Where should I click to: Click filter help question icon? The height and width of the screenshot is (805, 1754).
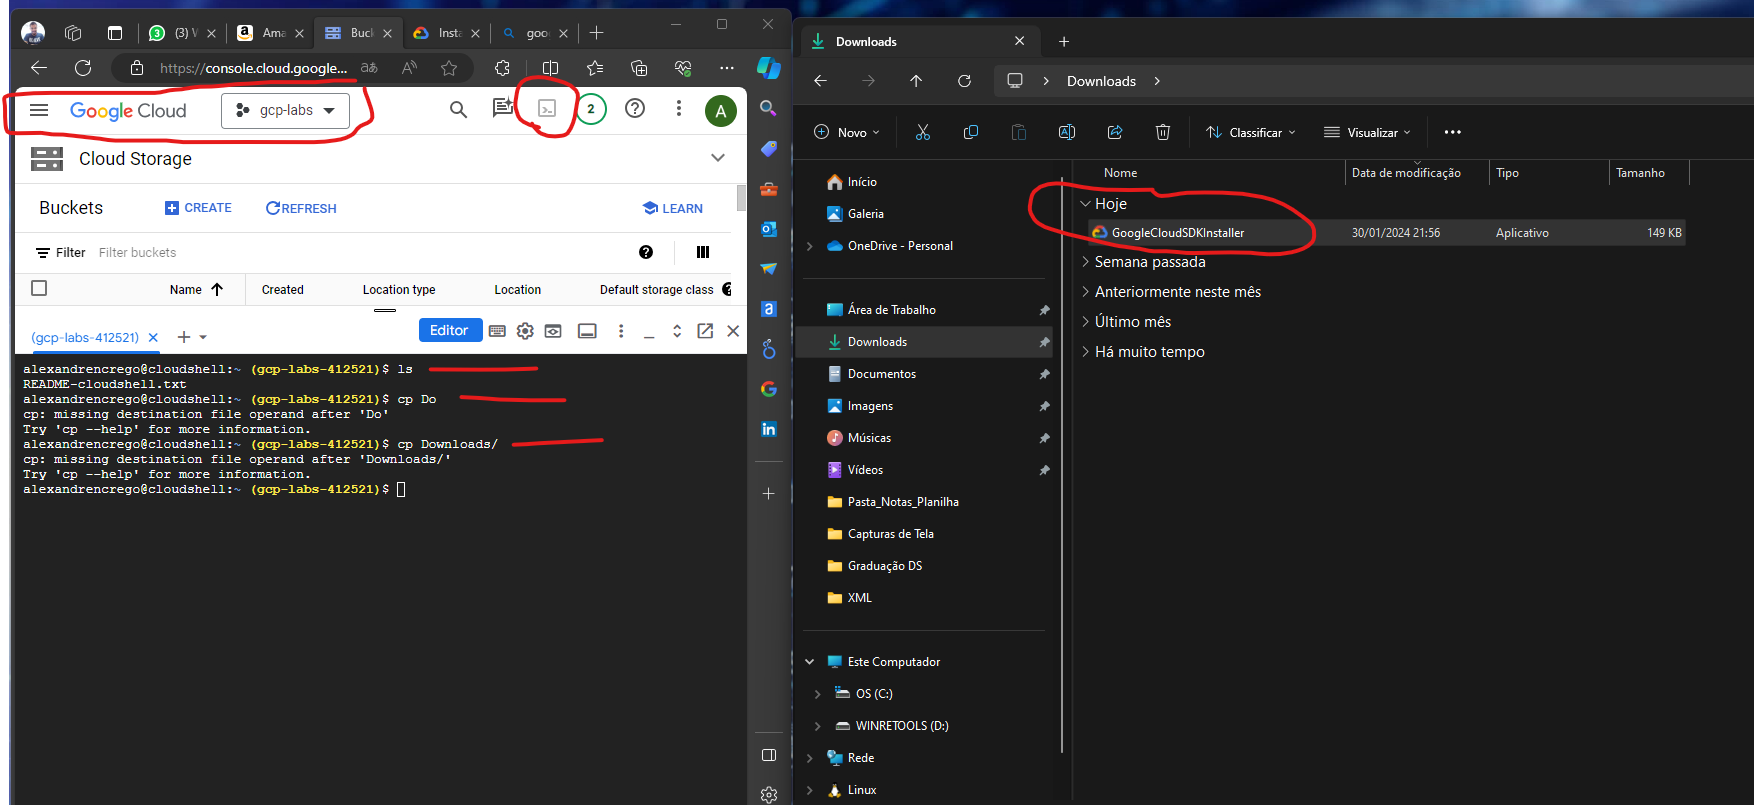pyautogui.click(x=646, y=252)
